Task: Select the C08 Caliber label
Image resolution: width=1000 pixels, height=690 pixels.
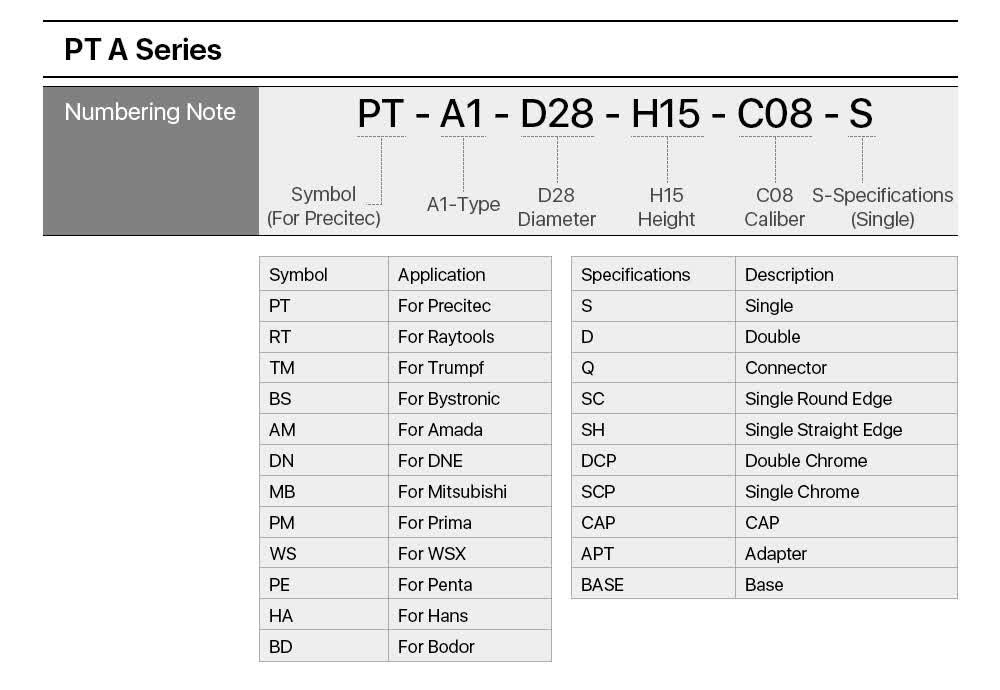Action: pyautogui.click(x=774, y=207)
